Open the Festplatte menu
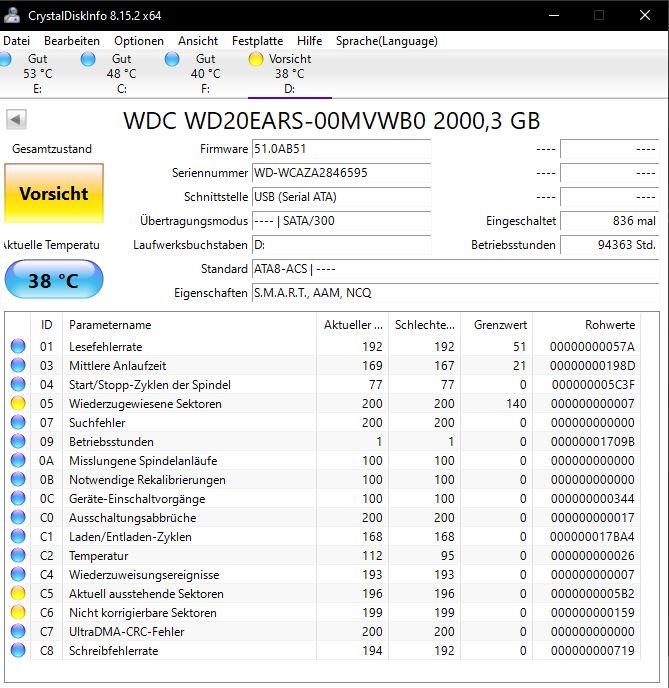 [x=258, y=41]
